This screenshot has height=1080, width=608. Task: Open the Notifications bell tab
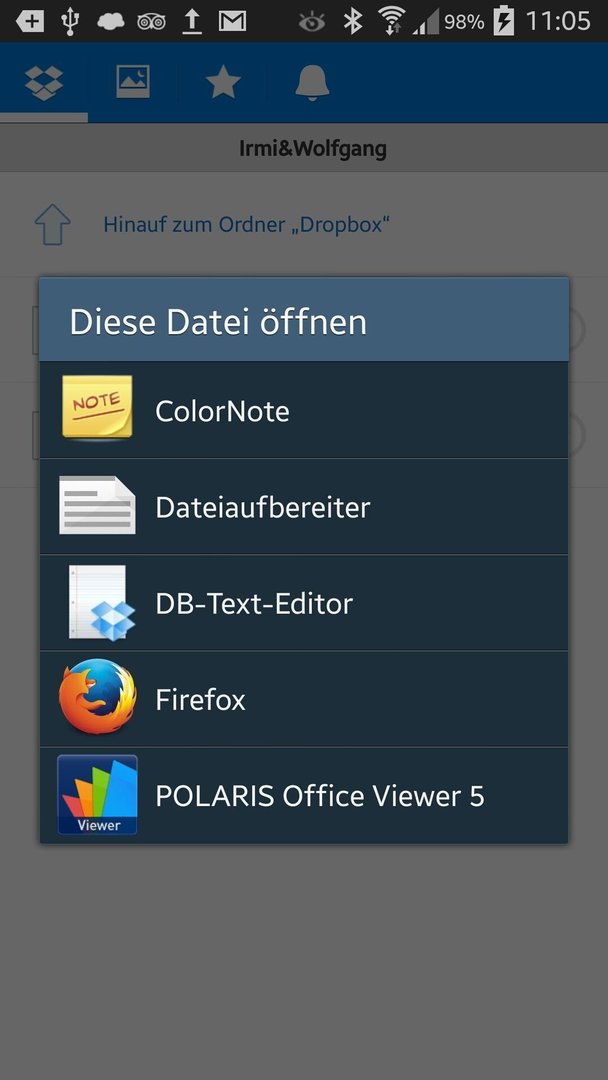312,83
